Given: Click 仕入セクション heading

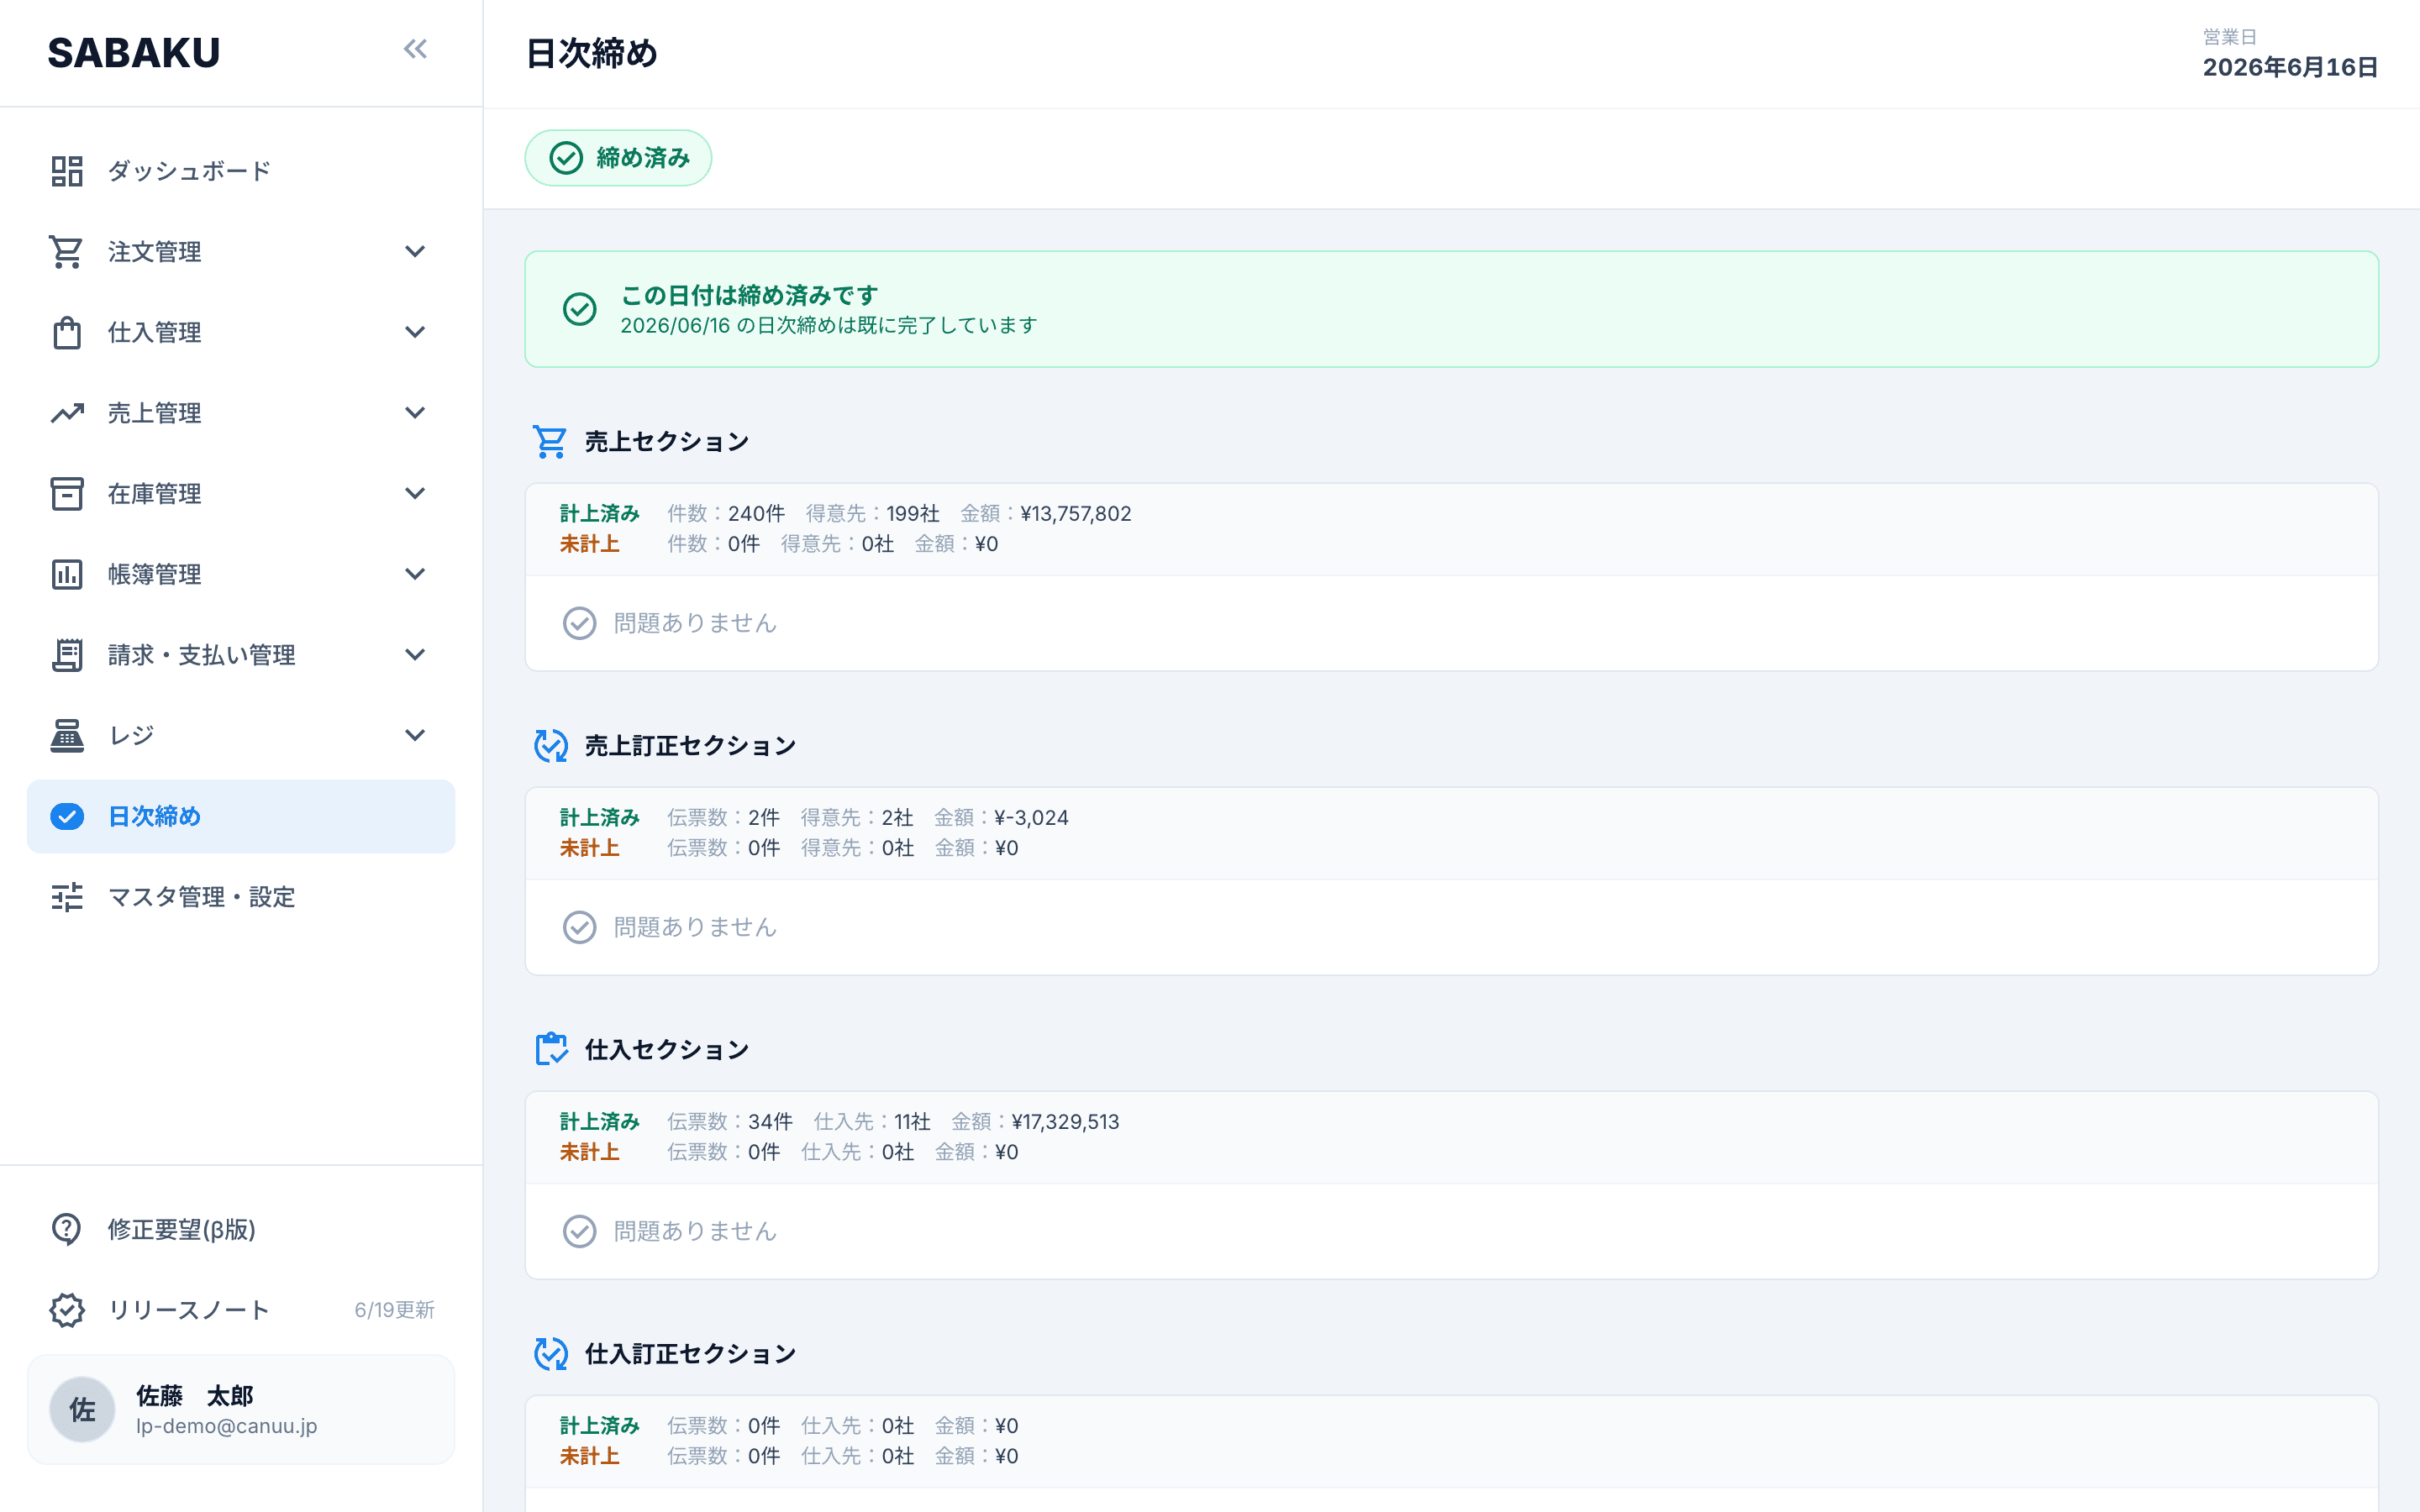Looking at the screenshot, I should point(667,1049).
